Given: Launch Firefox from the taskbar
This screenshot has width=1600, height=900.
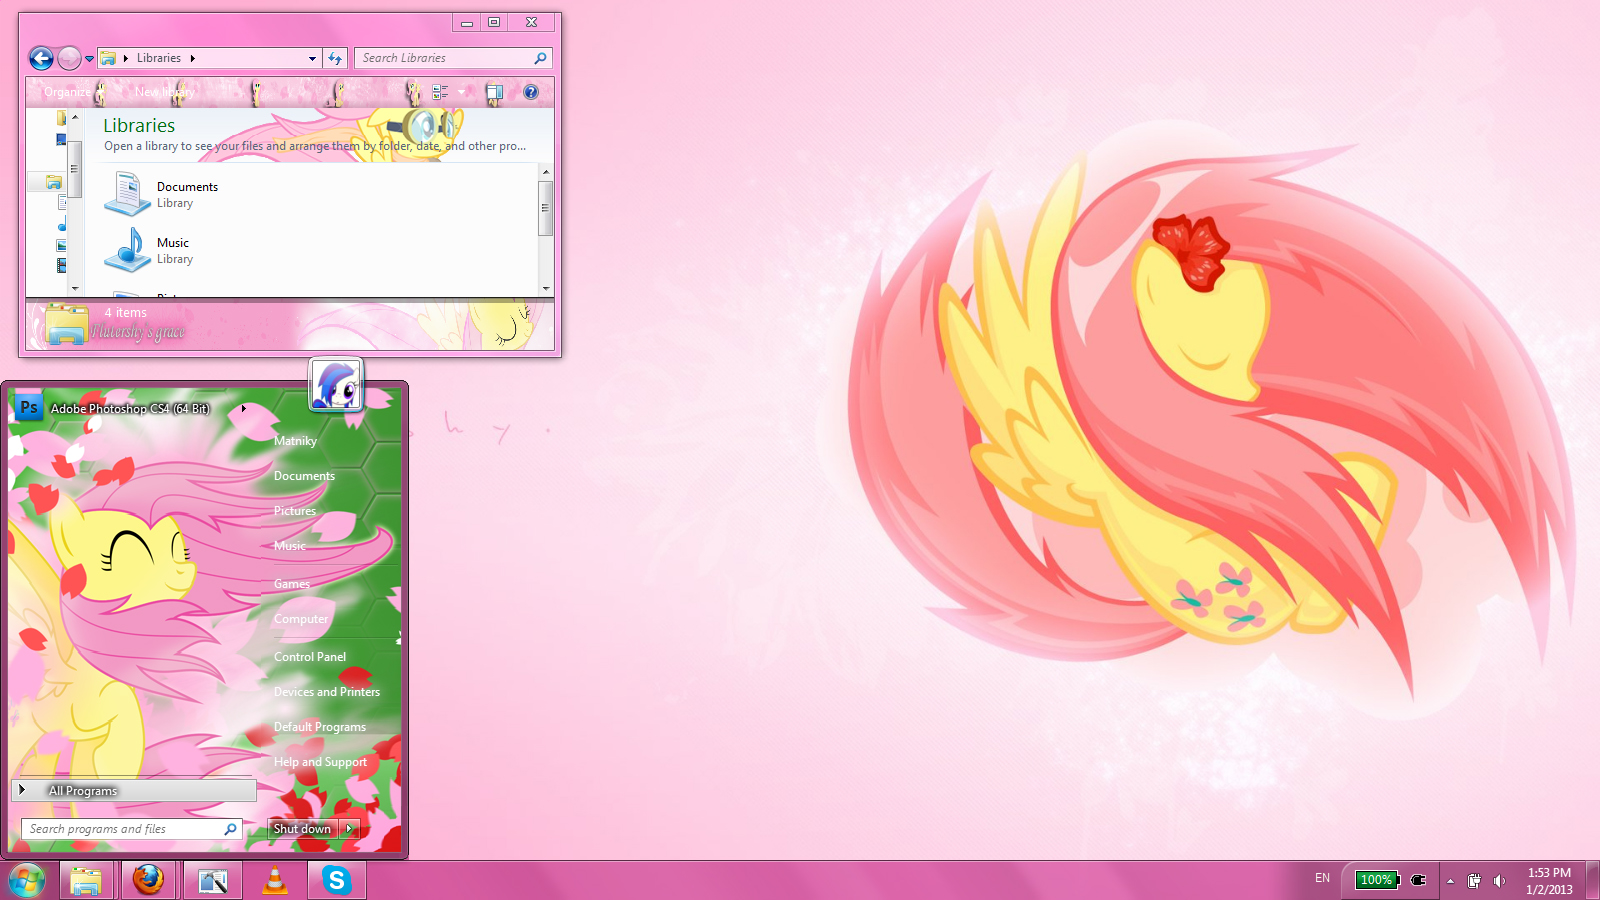Looking at the screenshot, I should [x=148, y=881].
